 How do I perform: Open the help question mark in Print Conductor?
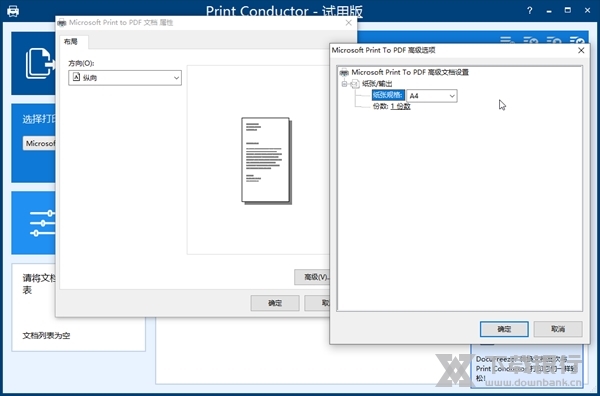tap(530, 11)
